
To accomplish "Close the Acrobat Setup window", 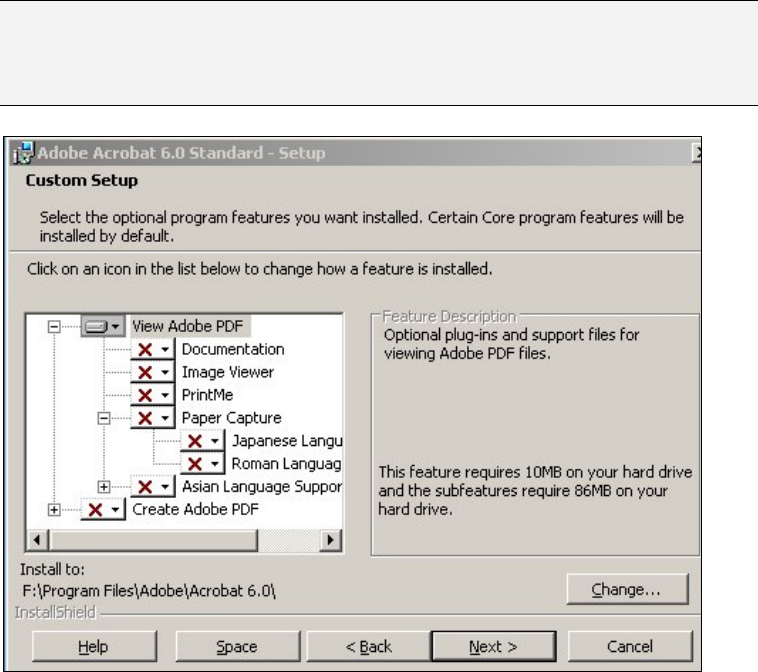I will pyautogui.click(x=698, y=153).
